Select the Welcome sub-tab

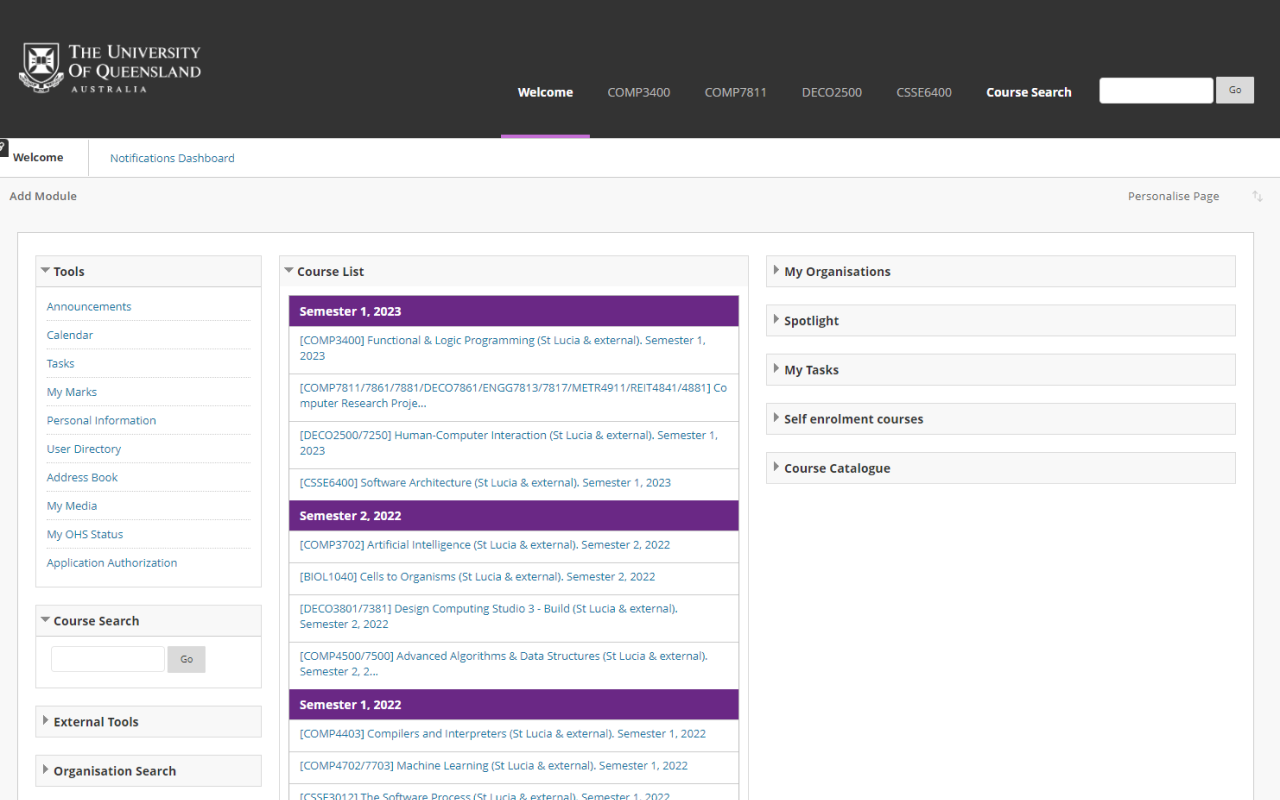(38, 157)
